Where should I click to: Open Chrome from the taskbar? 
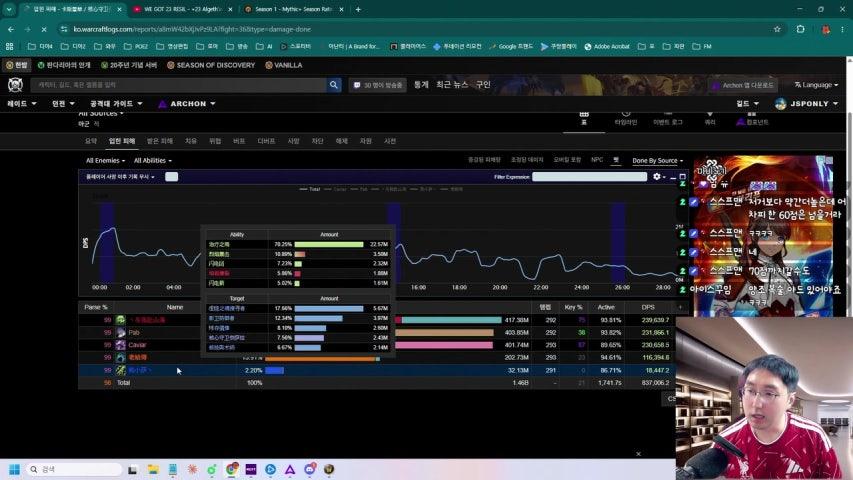(x=231, y=469)
